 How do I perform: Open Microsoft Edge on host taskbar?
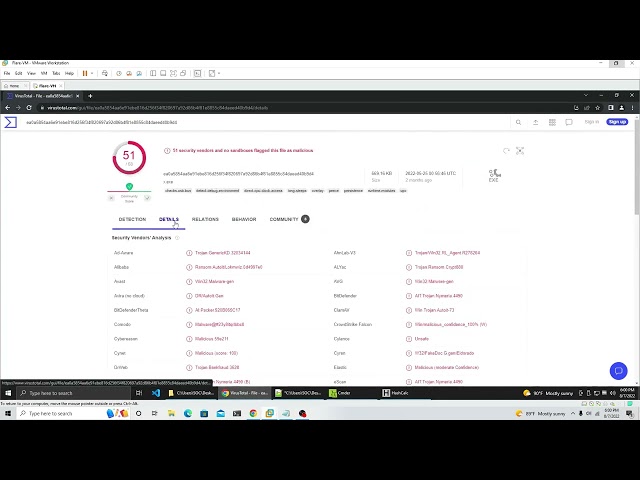[188, 413]
